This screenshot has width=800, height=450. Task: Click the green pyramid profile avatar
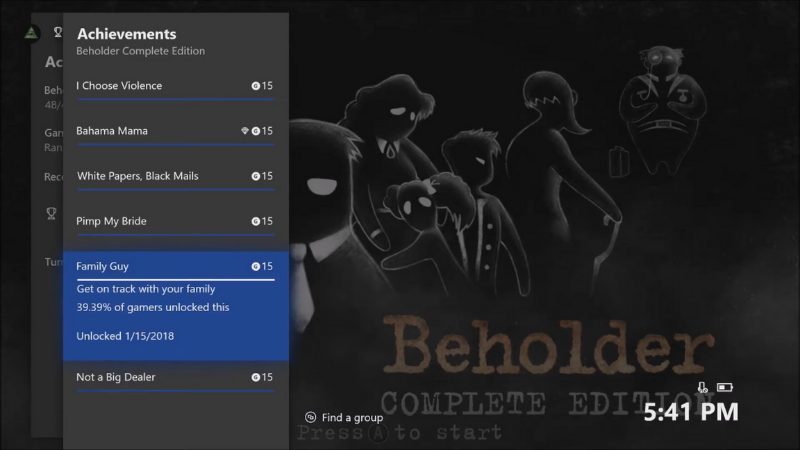point(32,31)
